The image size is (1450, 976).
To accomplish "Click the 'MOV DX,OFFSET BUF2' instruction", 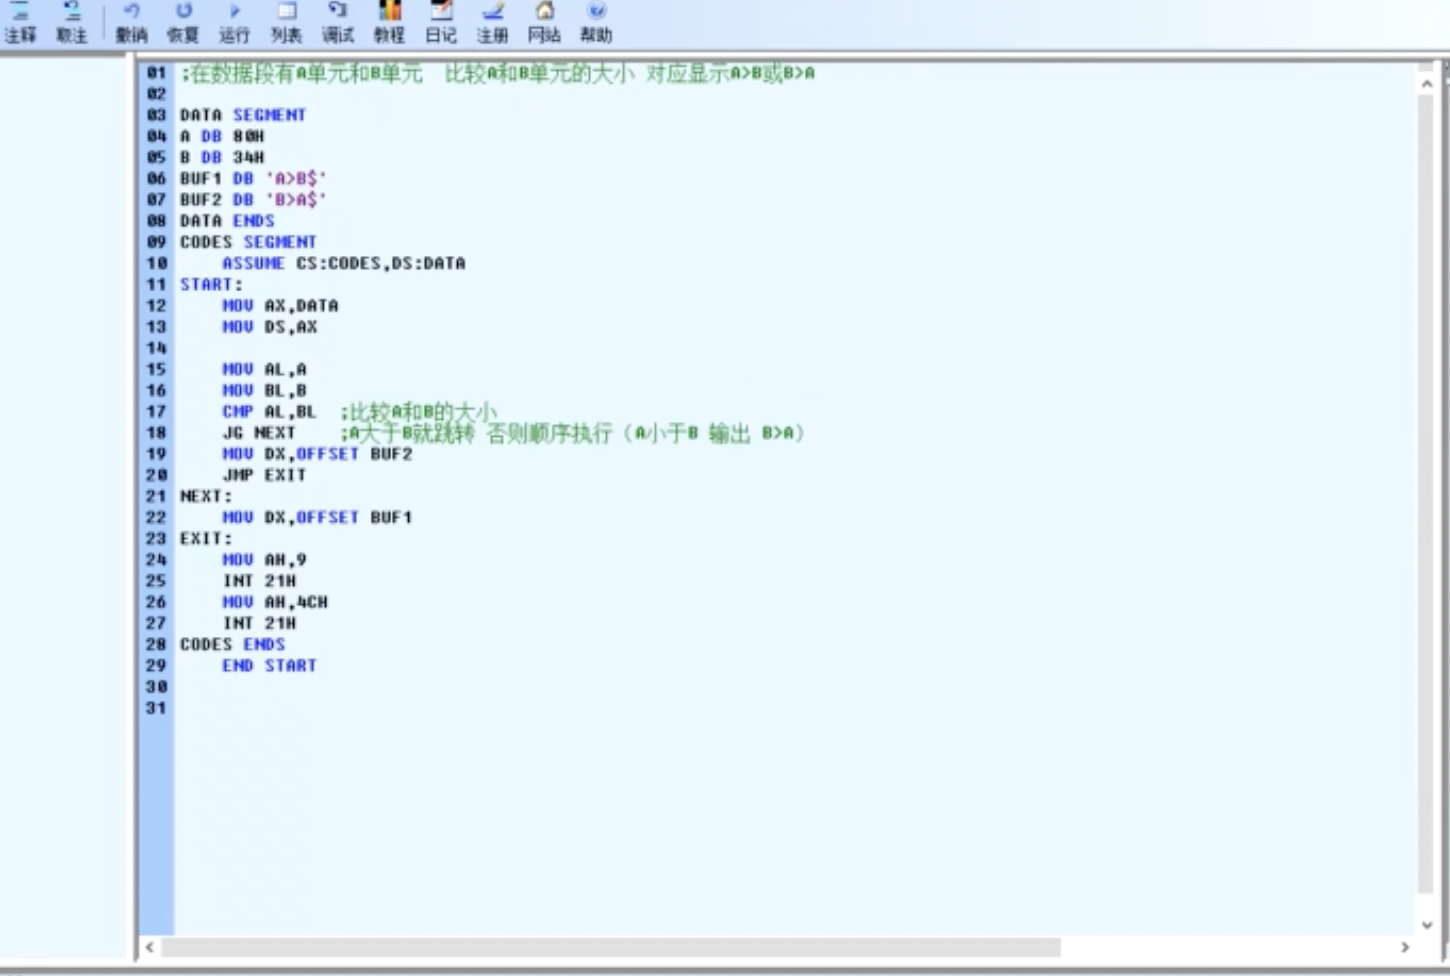I will click(317, 454).
